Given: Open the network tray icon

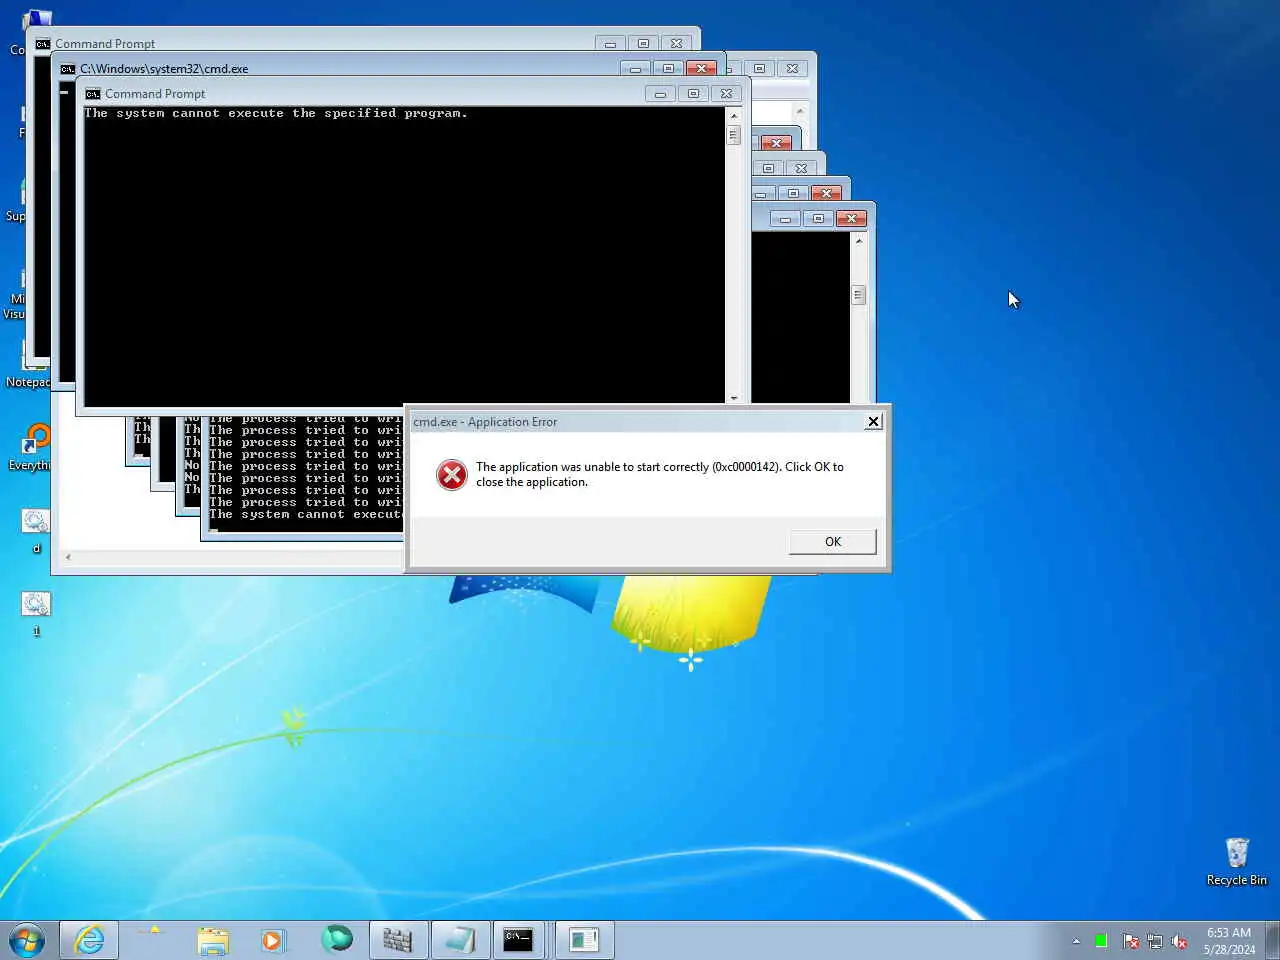Looking at the screenshot, I should click(x=1155, y=941).
